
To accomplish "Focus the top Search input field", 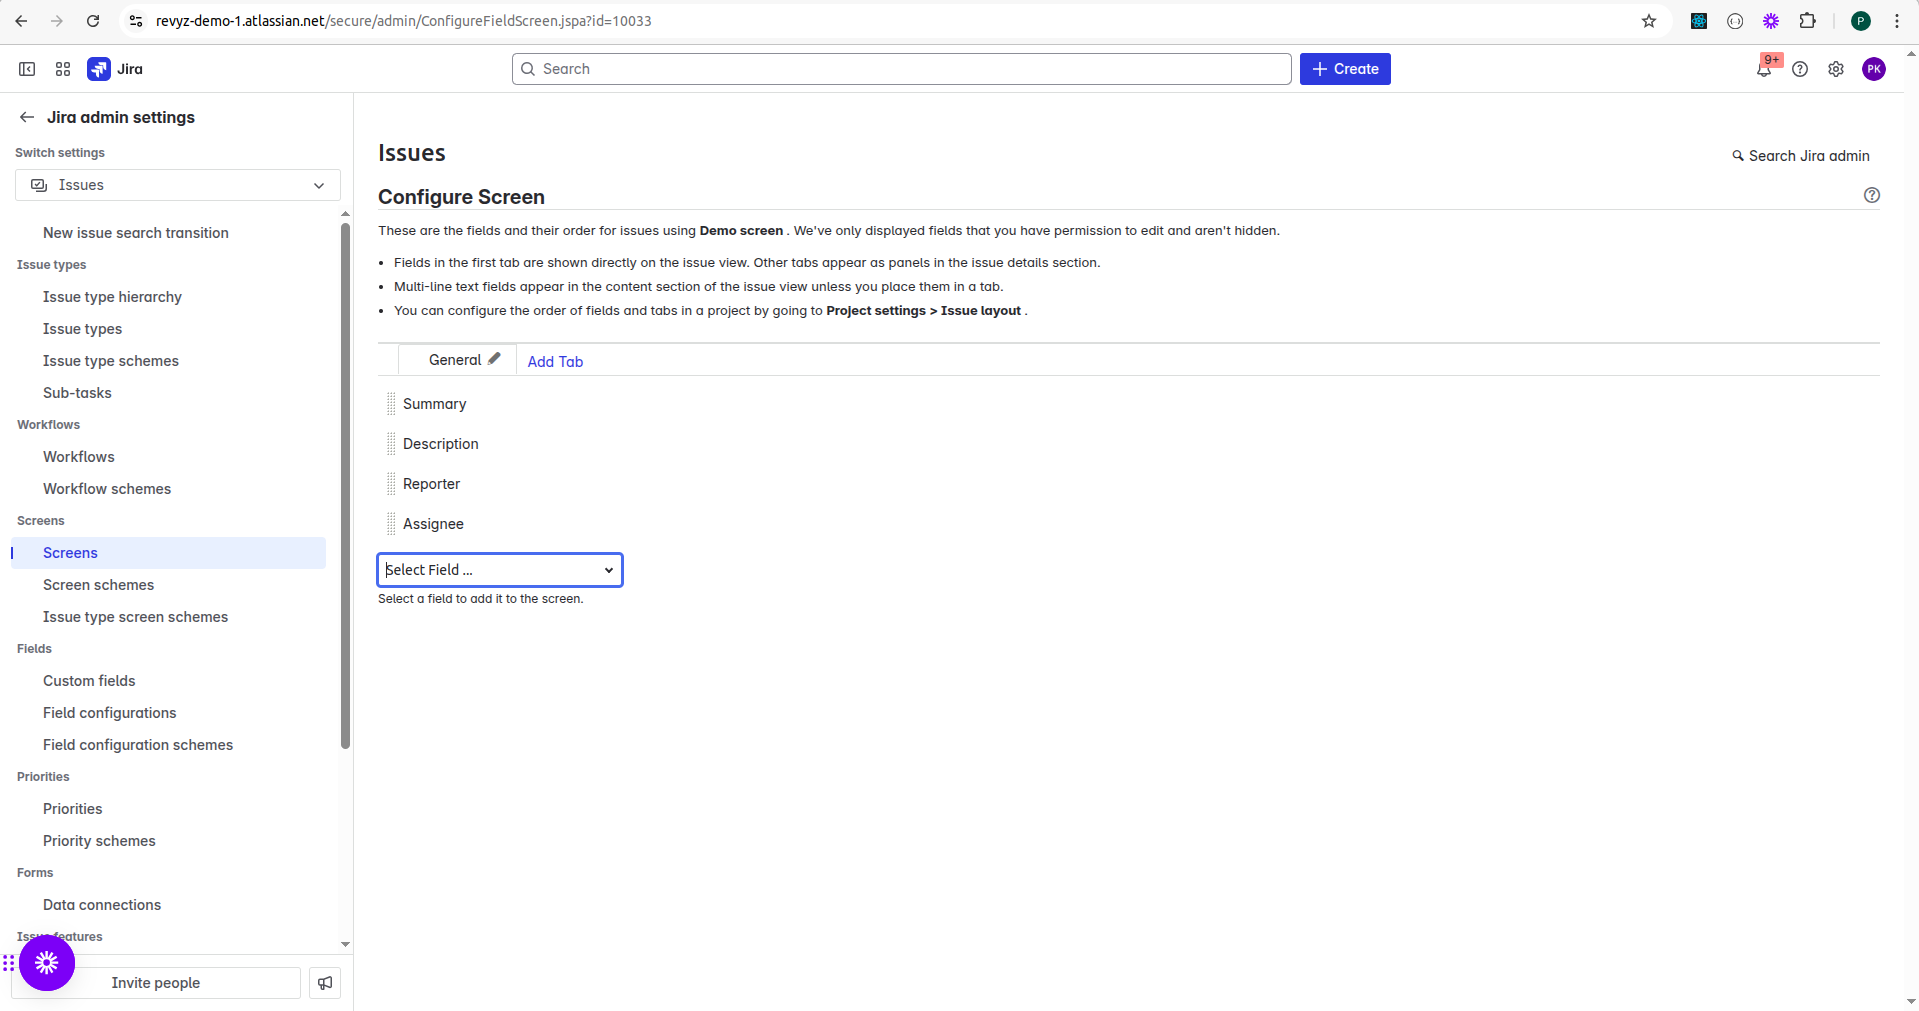I will pos(902,69).
